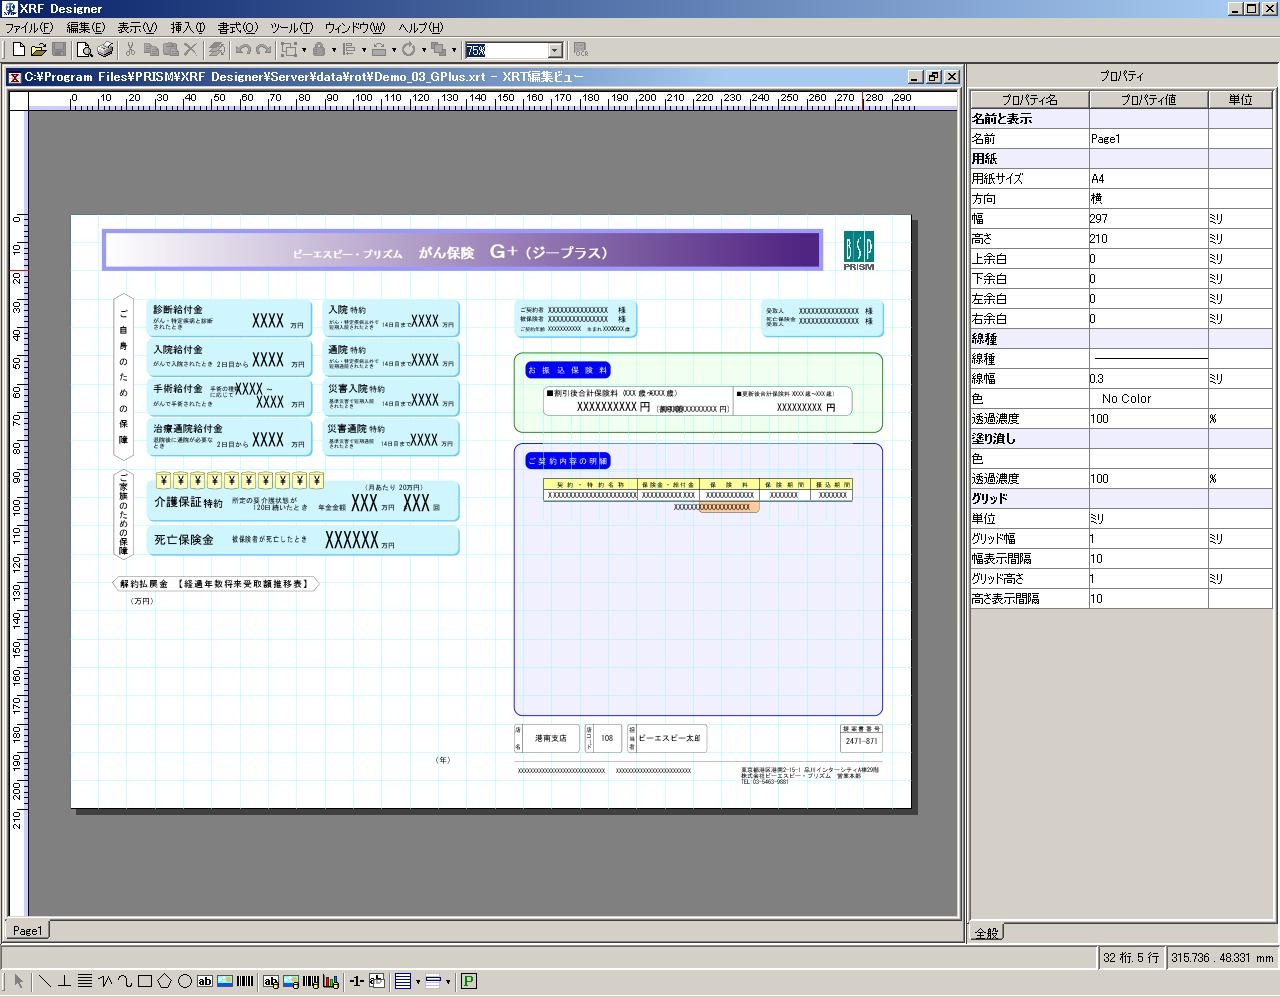Image resolution: width=1280 pixels, height=998 pixels.
Task: Select the Curve drawing tool
Action: (125, 981)
